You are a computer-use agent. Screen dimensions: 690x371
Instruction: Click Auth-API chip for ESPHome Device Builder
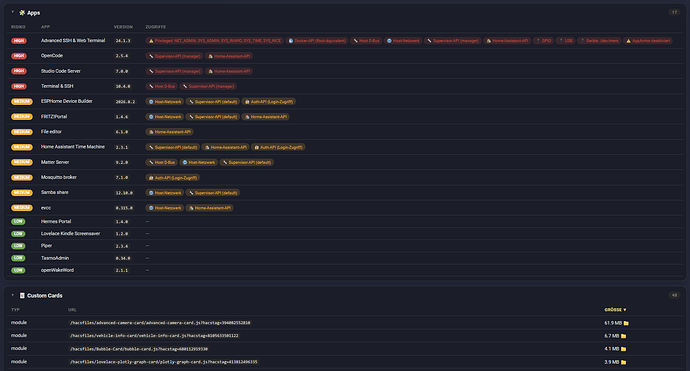[x=268, y=102]
